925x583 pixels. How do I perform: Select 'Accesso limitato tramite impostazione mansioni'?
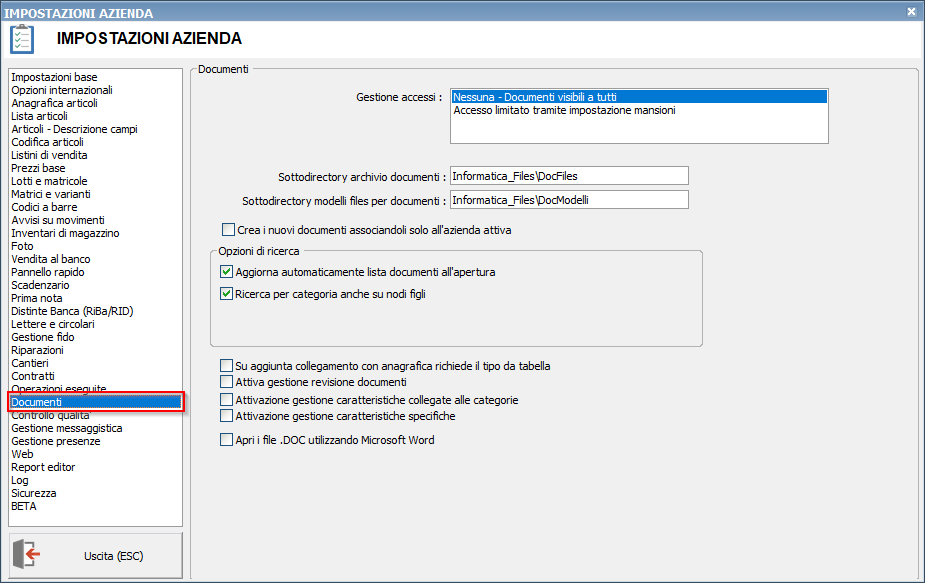(x=564, y=111)
